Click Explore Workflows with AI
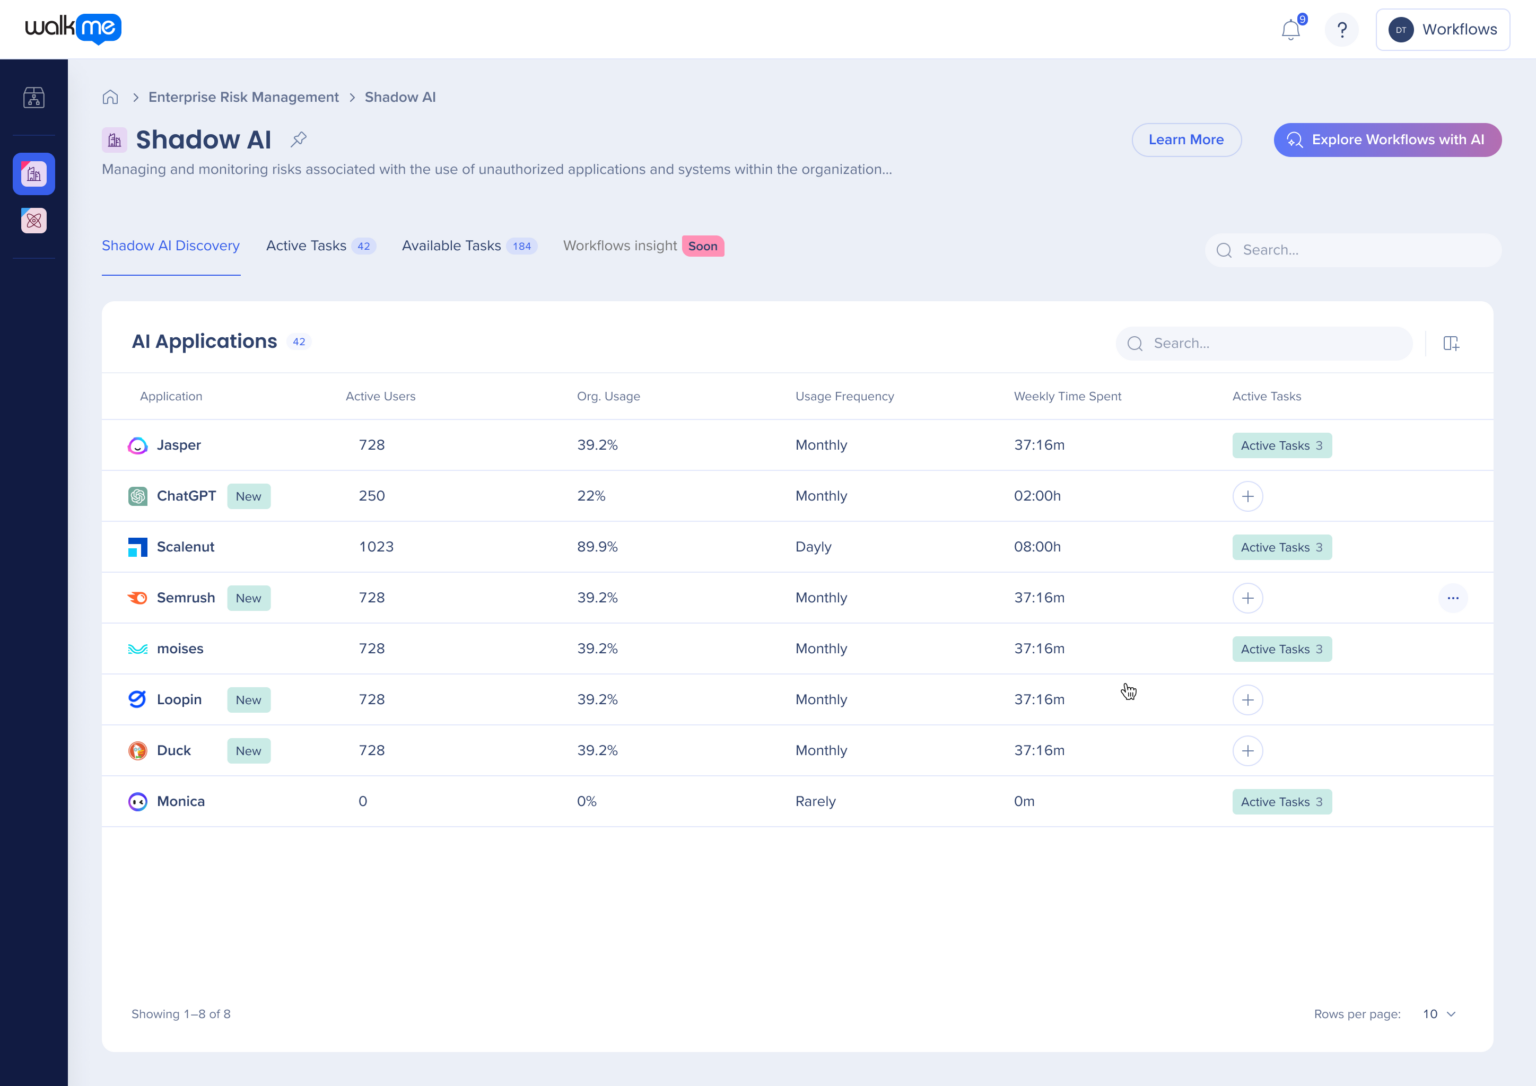 coord(1387,140)
